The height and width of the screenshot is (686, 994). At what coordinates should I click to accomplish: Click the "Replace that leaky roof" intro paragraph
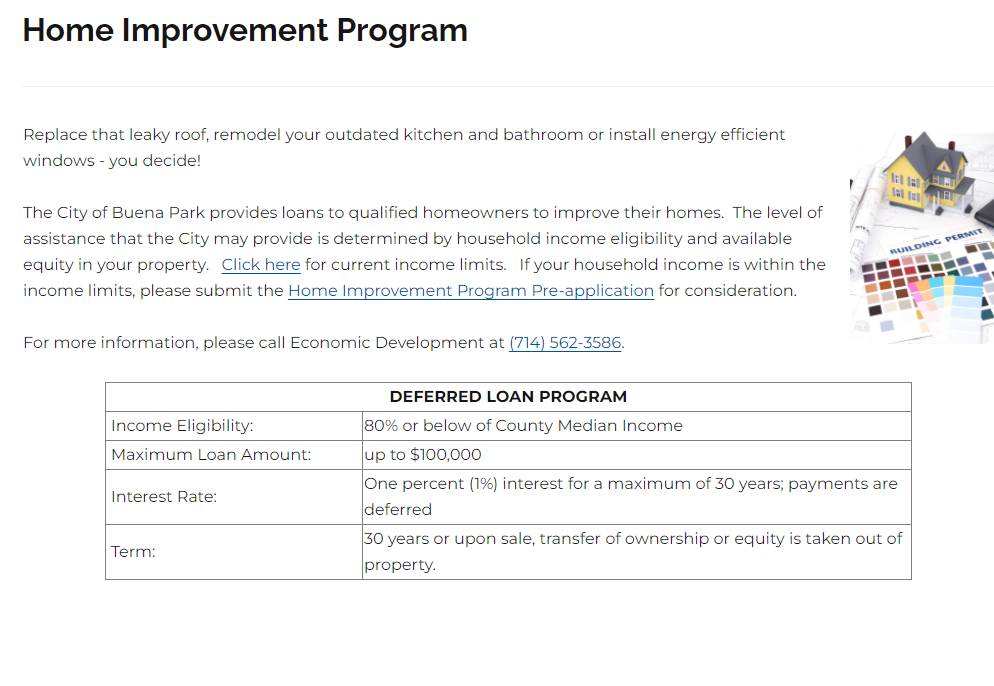point(404,148)
